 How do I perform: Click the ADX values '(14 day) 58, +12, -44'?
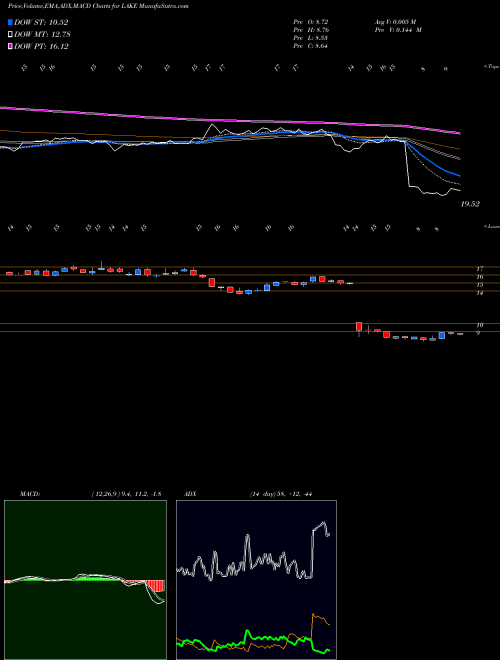point(280,494)
